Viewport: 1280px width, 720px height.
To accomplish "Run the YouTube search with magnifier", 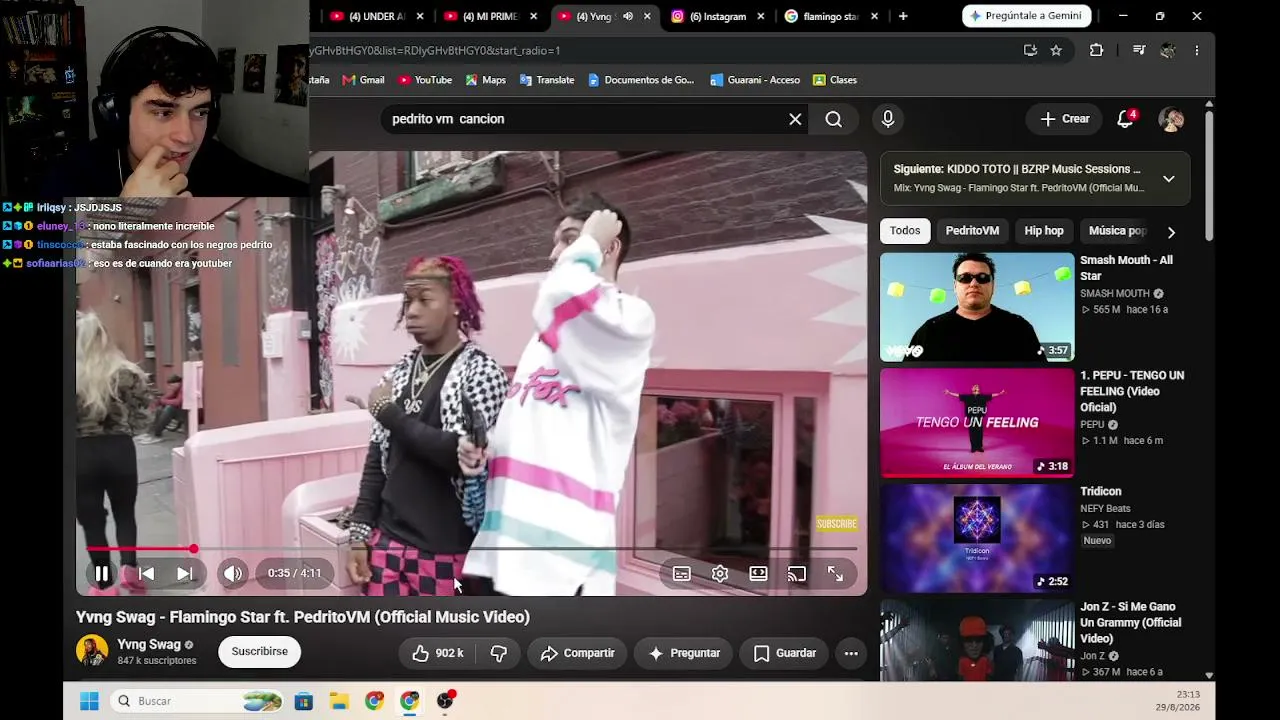I will coord(833,119).
